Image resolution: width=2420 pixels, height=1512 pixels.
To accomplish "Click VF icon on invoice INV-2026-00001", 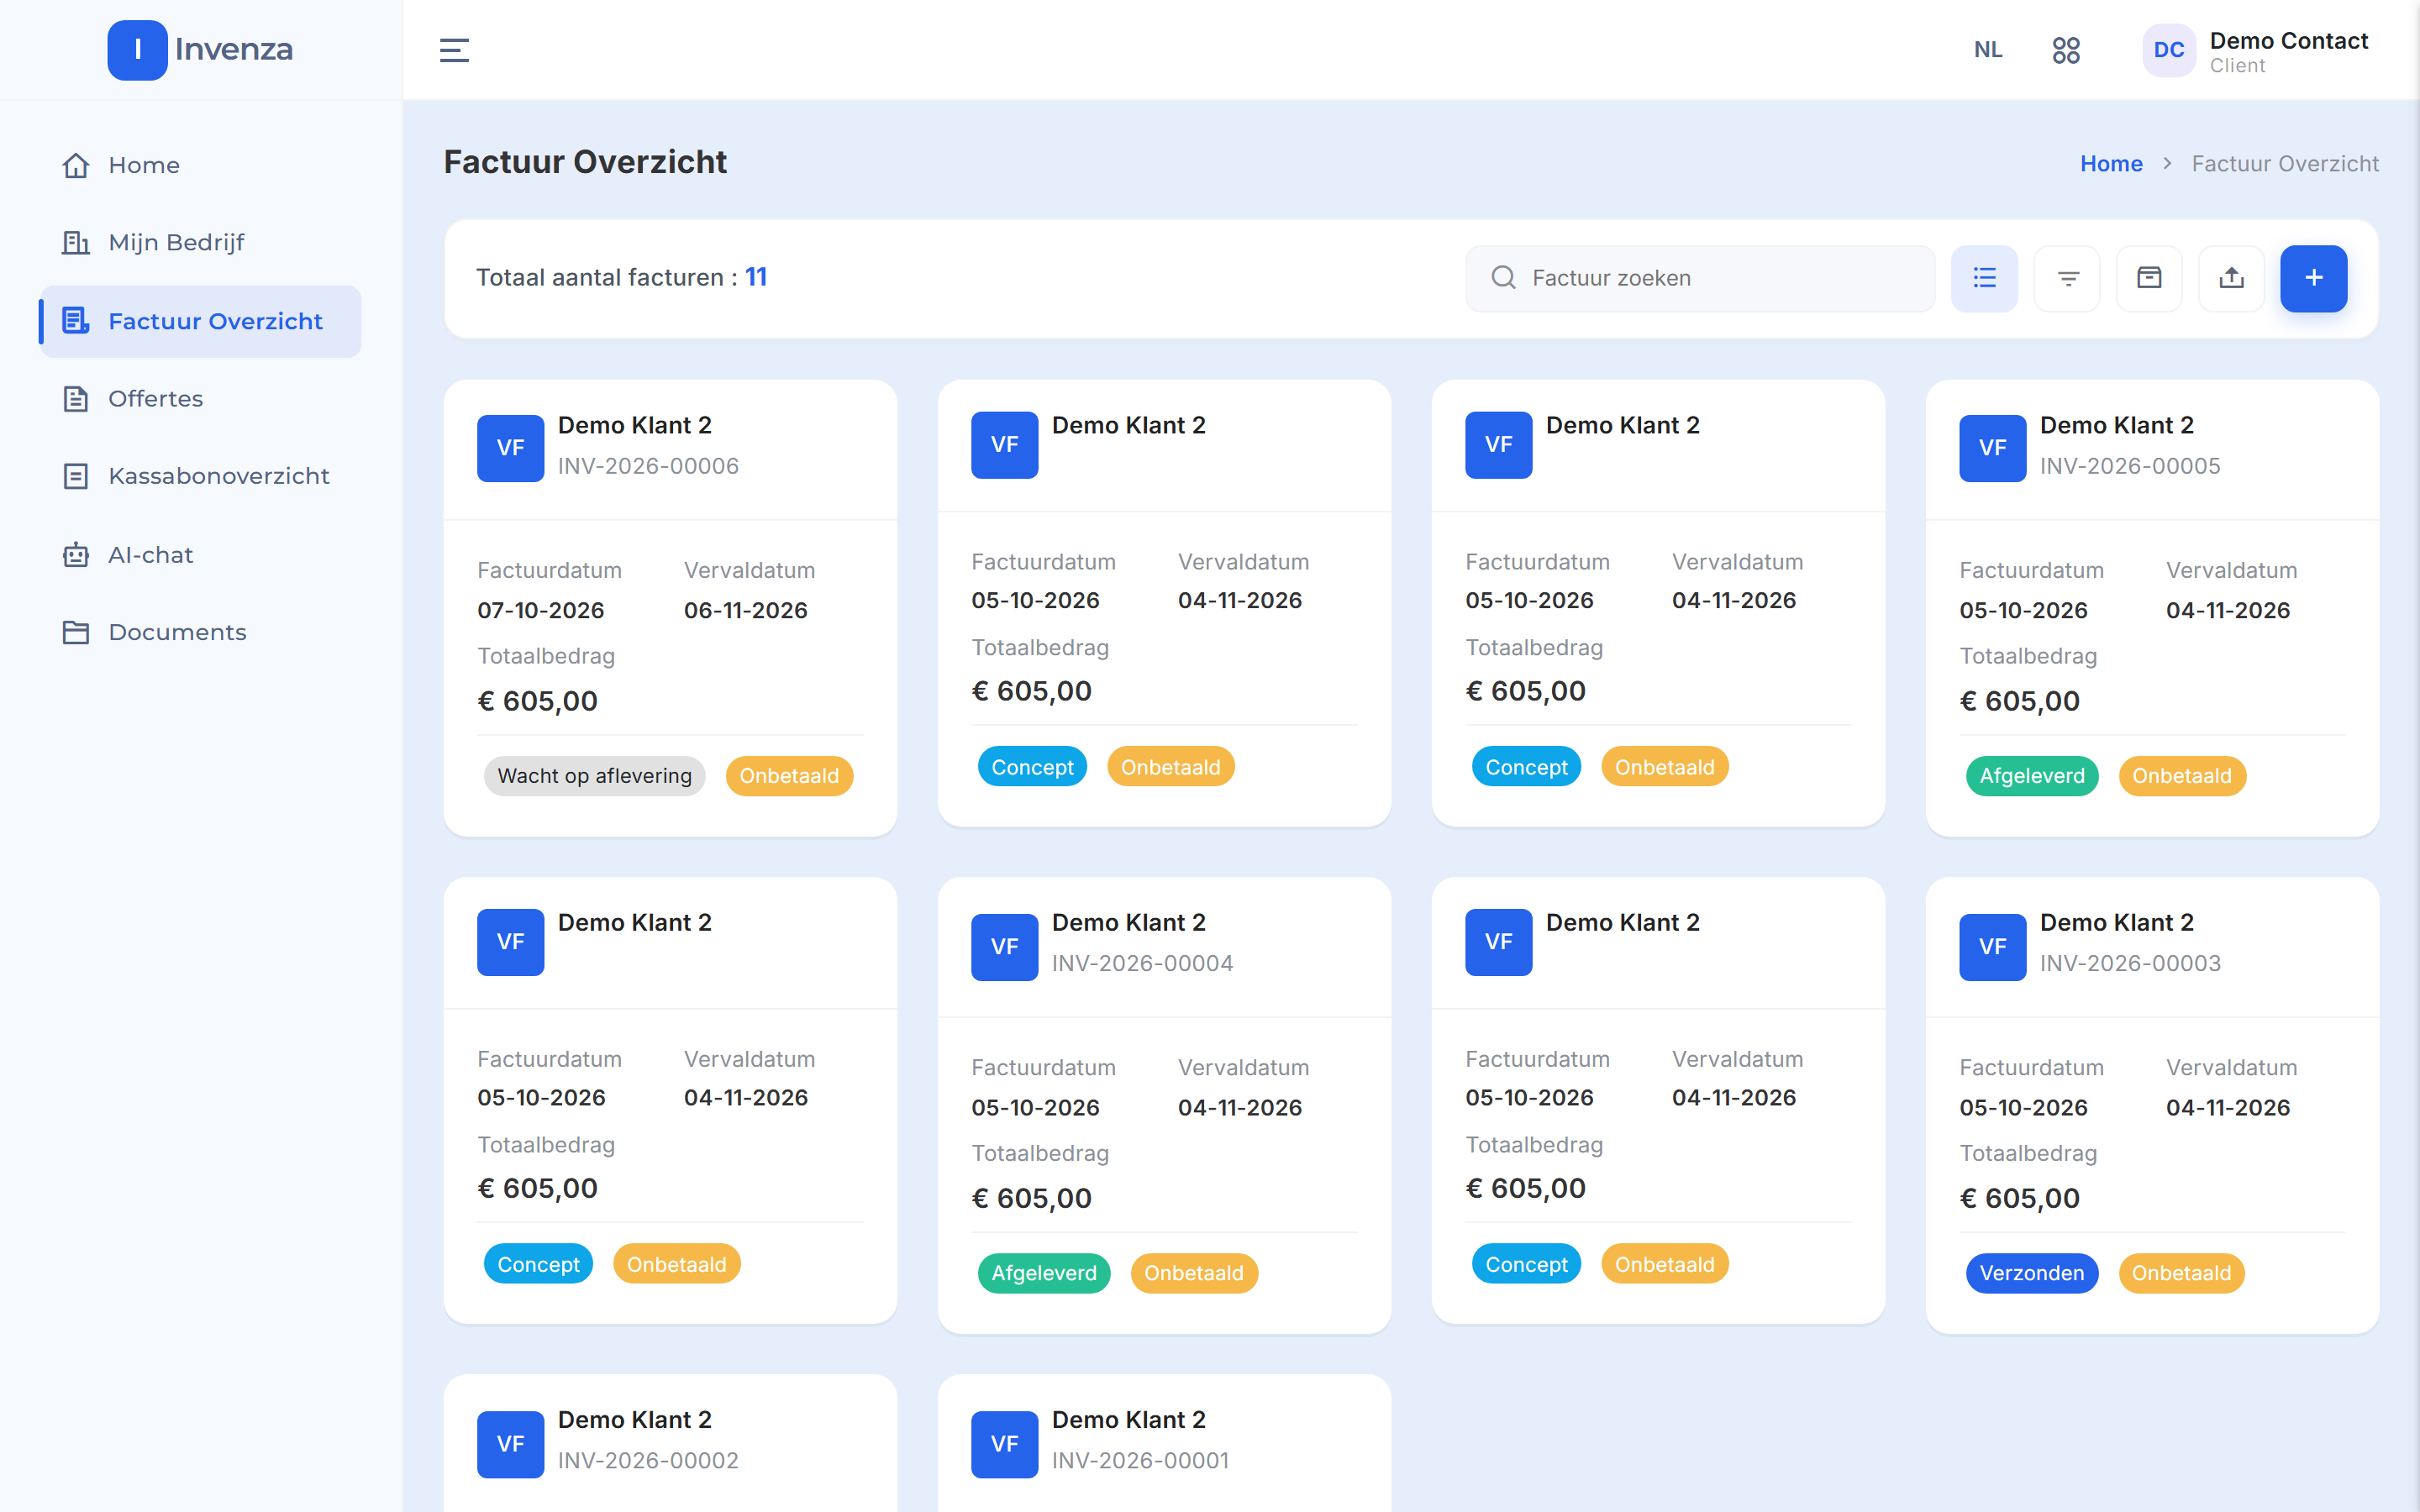I will 1004,1444.
